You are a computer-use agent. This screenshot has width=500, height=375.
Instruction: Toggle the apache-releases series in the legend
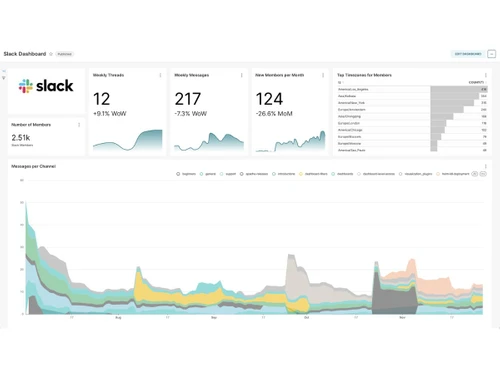(254, 174)
